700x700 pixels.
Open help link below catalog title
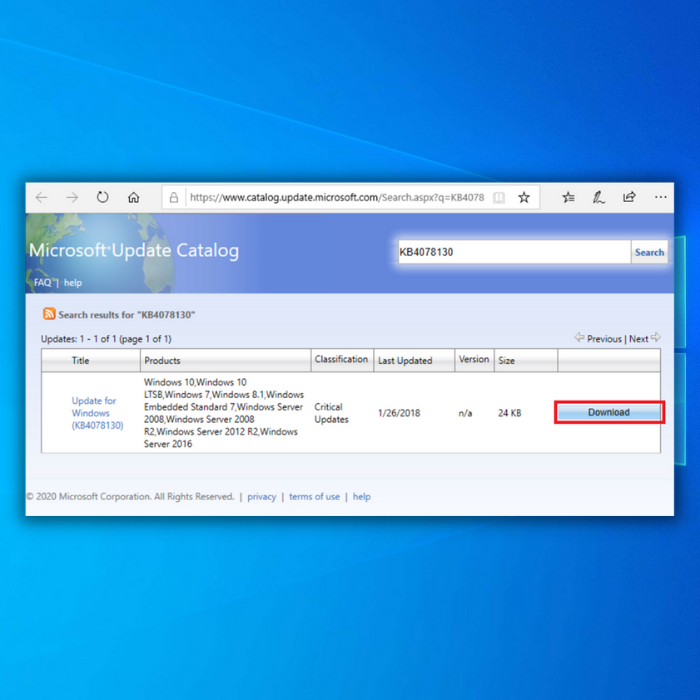[73, 283]
